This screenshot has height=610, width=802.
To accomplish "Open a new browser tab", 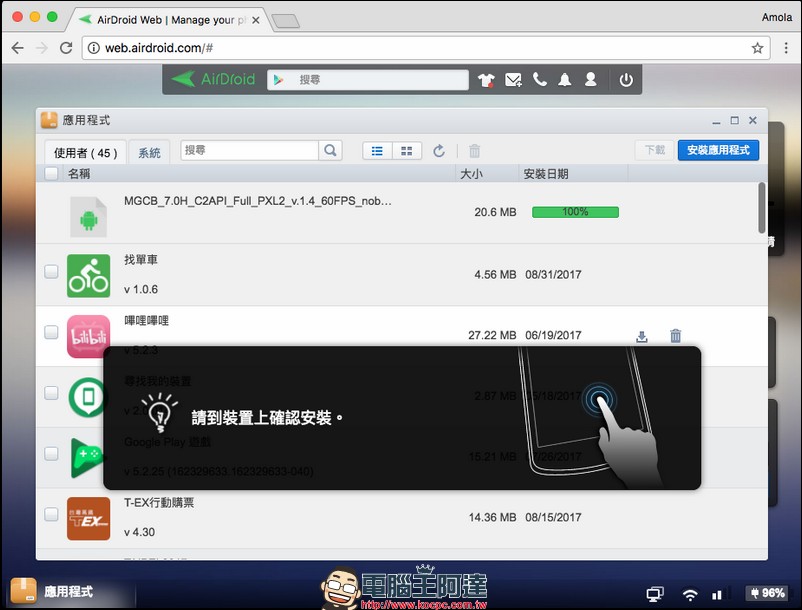I will pos(285,21).
